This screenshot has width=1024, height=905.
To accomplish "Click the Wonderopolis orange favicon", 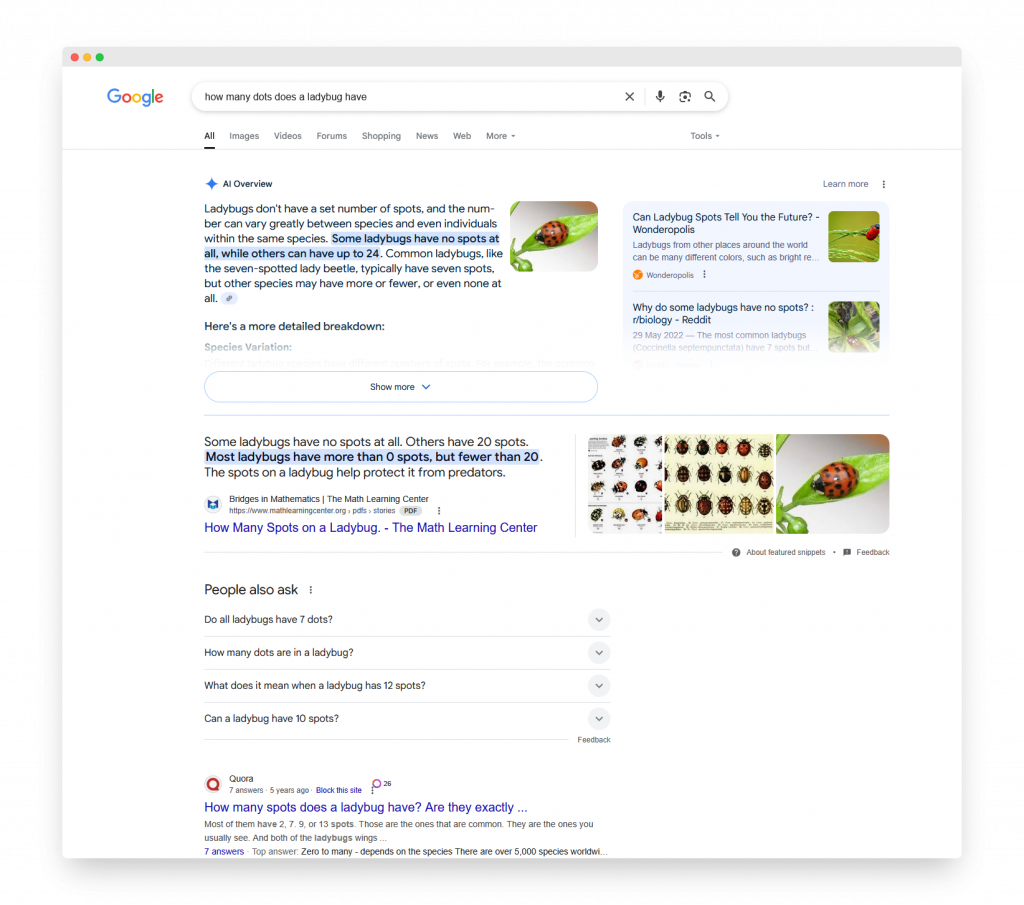I will pos(637,275).
